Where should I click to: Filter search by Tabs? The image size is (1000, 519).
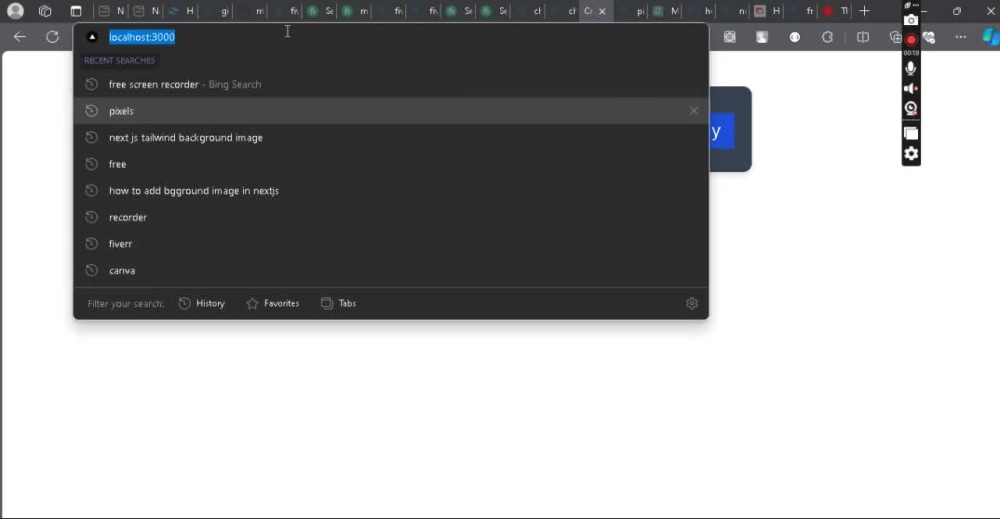(x=339, y=303)
